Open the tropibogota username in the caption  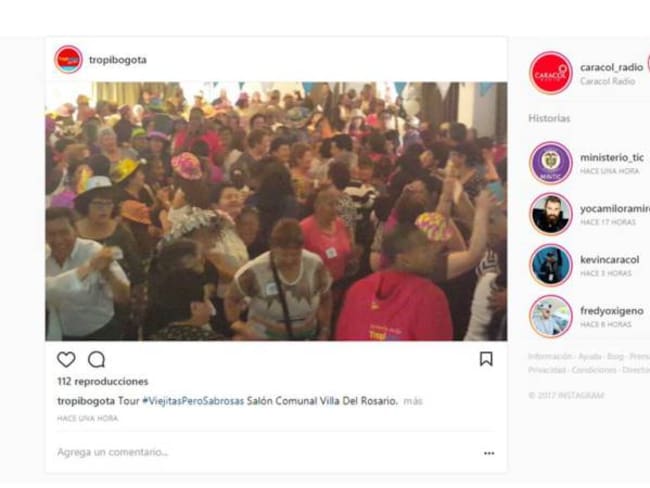click(86, 401)
